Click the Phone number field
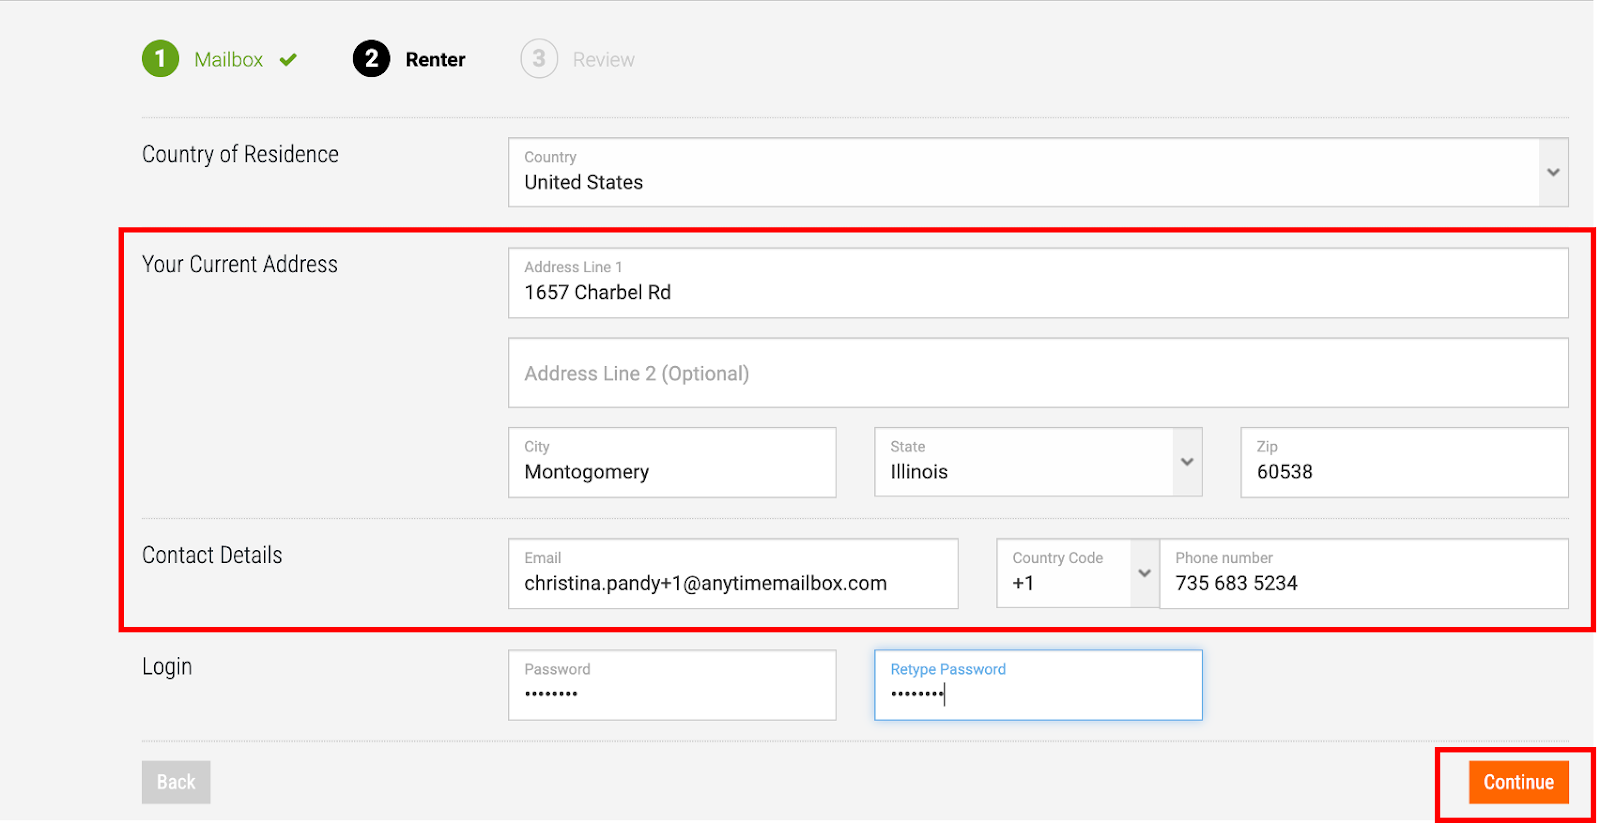 coord(1364,574)
